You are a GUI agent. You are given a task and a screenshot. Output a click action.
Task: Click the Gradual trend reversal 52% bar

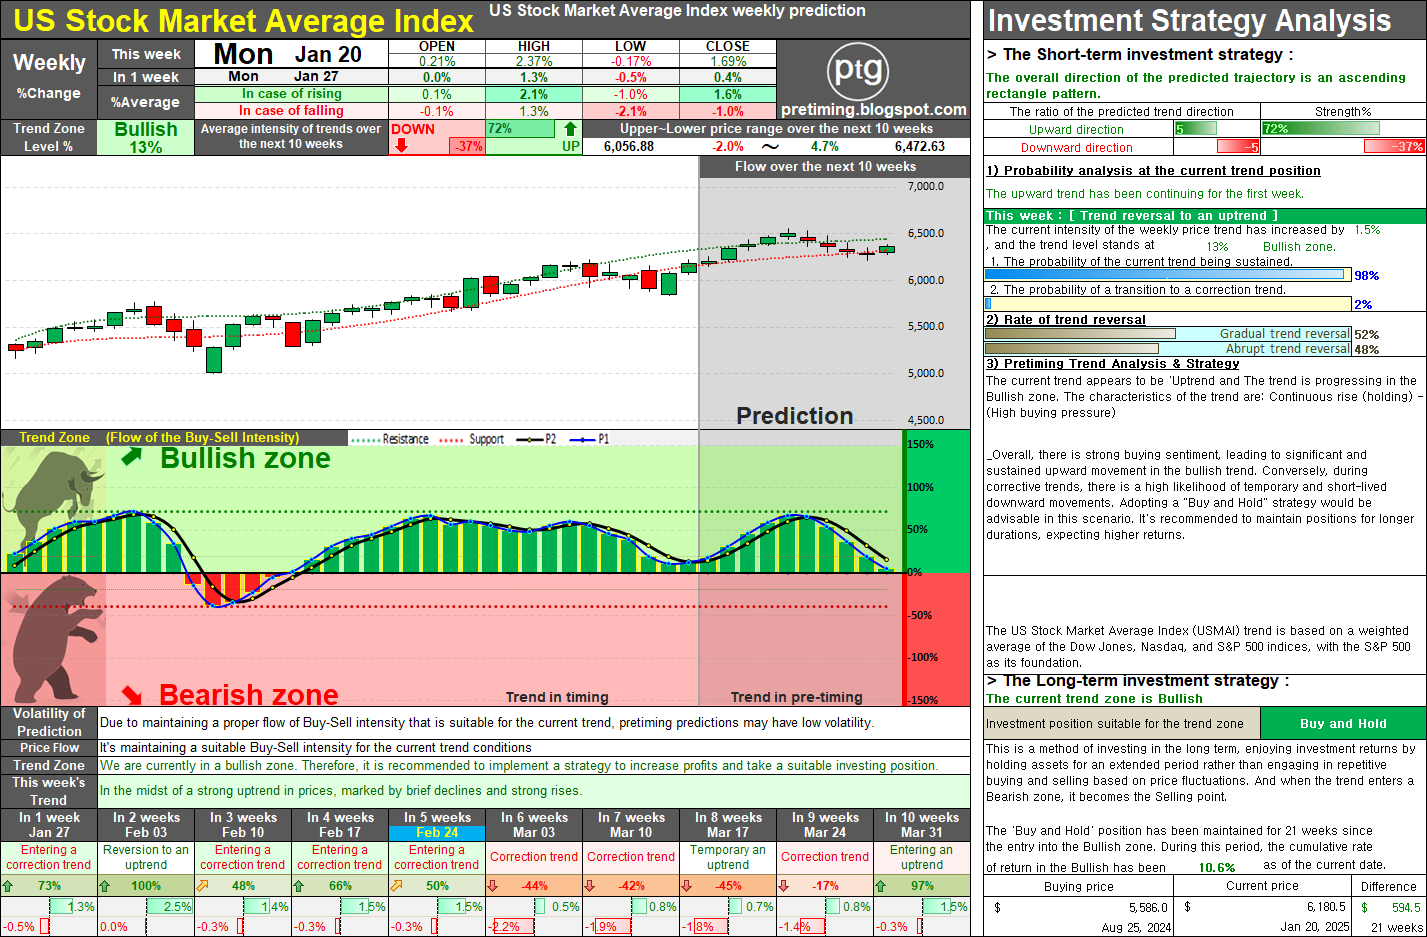pyautogui.click(x=1168, y=334)
